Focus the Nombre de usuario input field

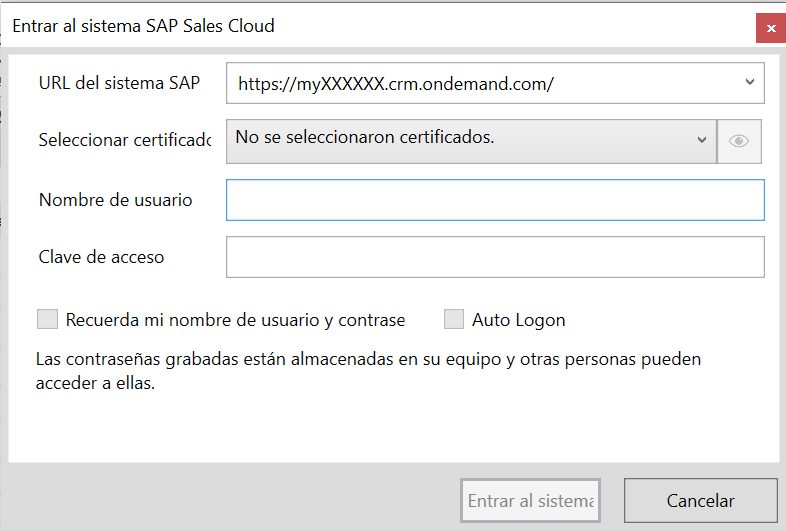pos(495,200)
